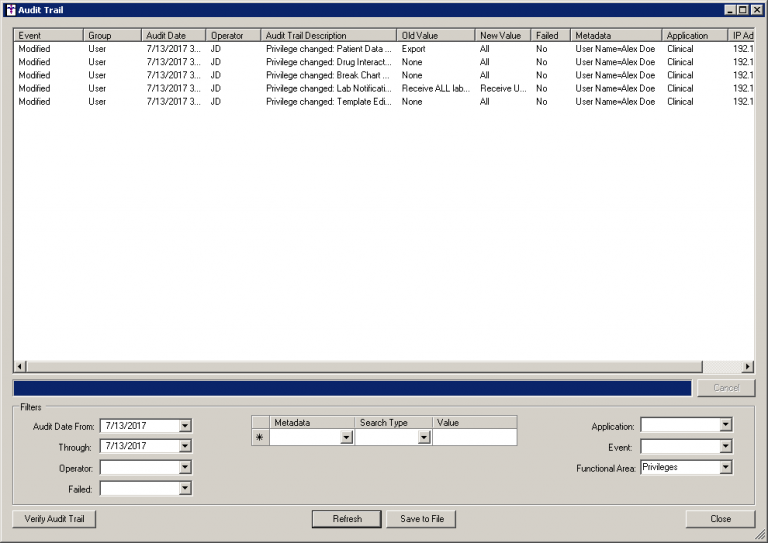Screen dimensions: 768x543
Task: Select the Break Chart privilege row
Action: tap(330, 75)
